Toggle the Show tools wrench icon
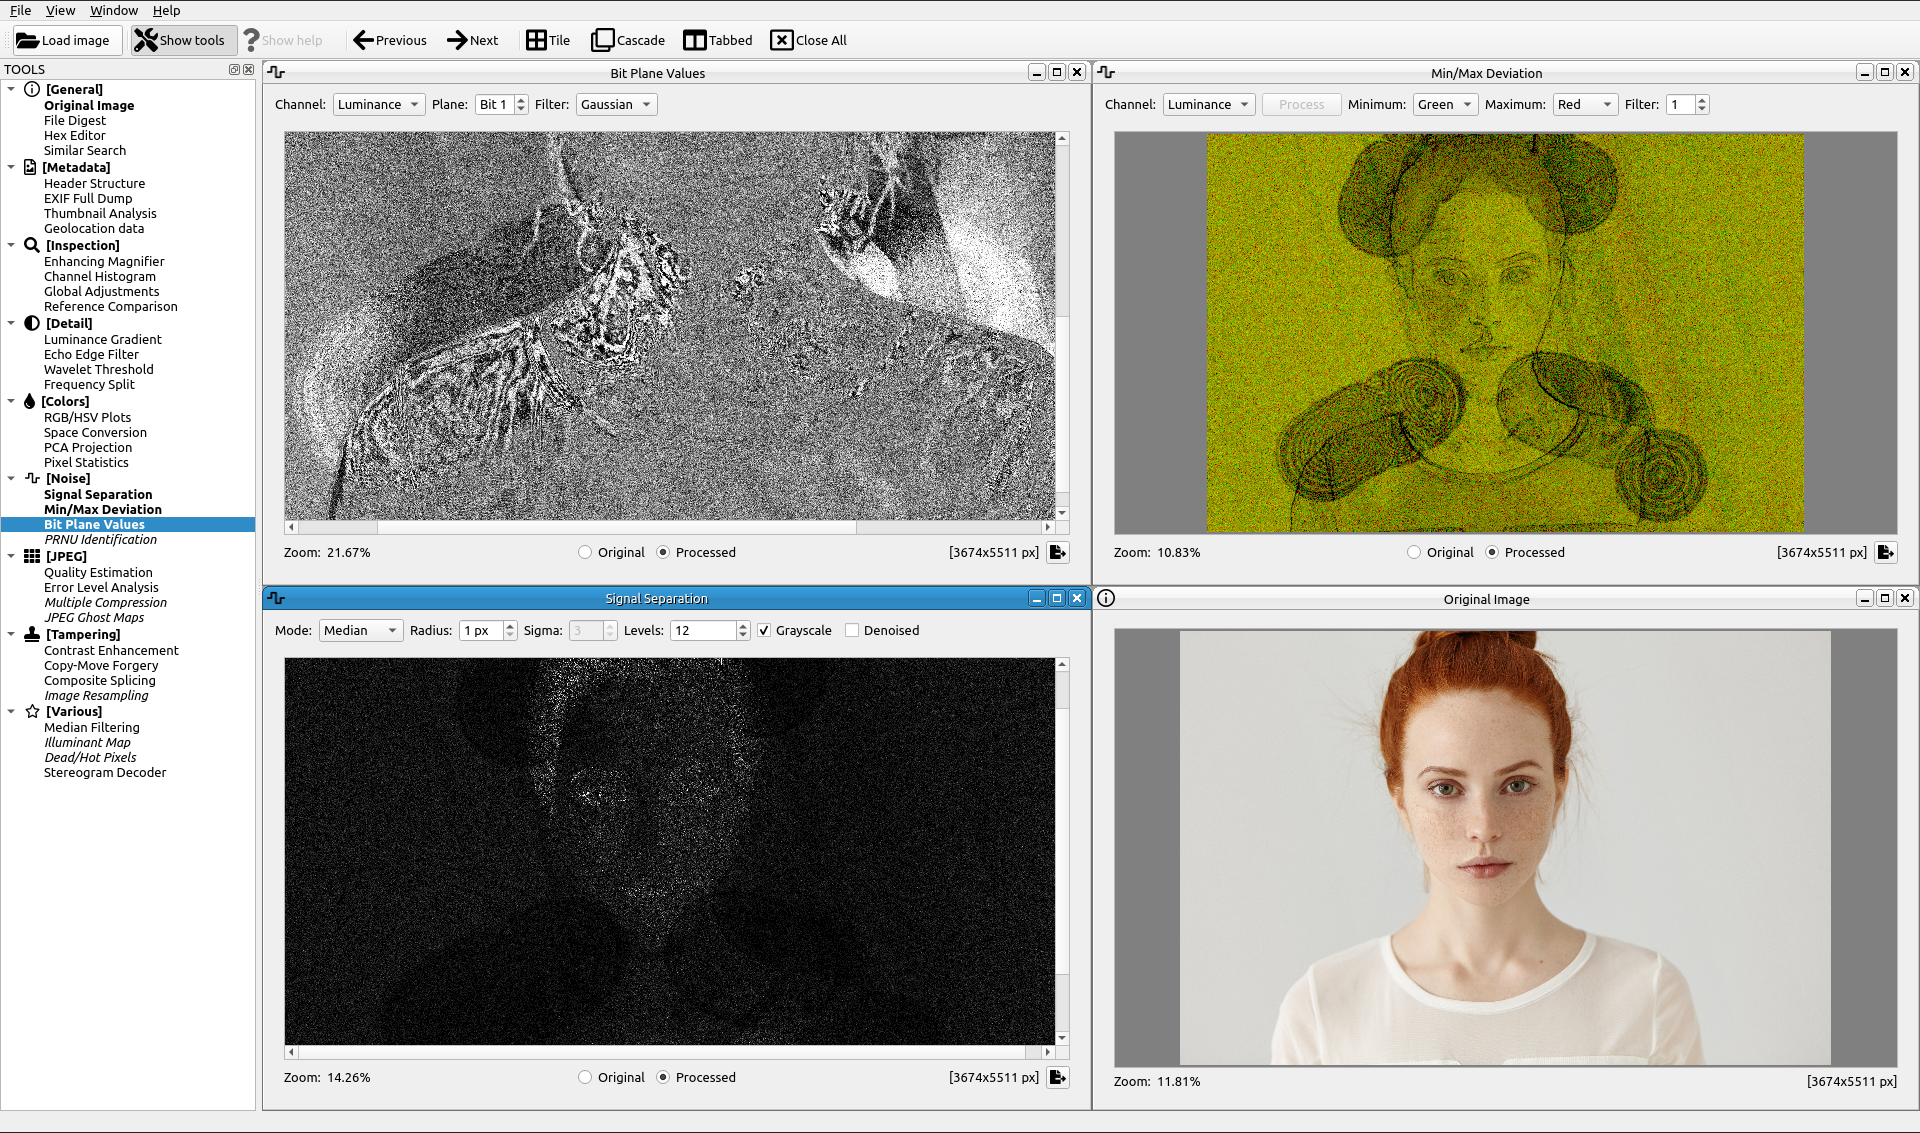Screen dimensions: 1920x1133 click(146, 40)
